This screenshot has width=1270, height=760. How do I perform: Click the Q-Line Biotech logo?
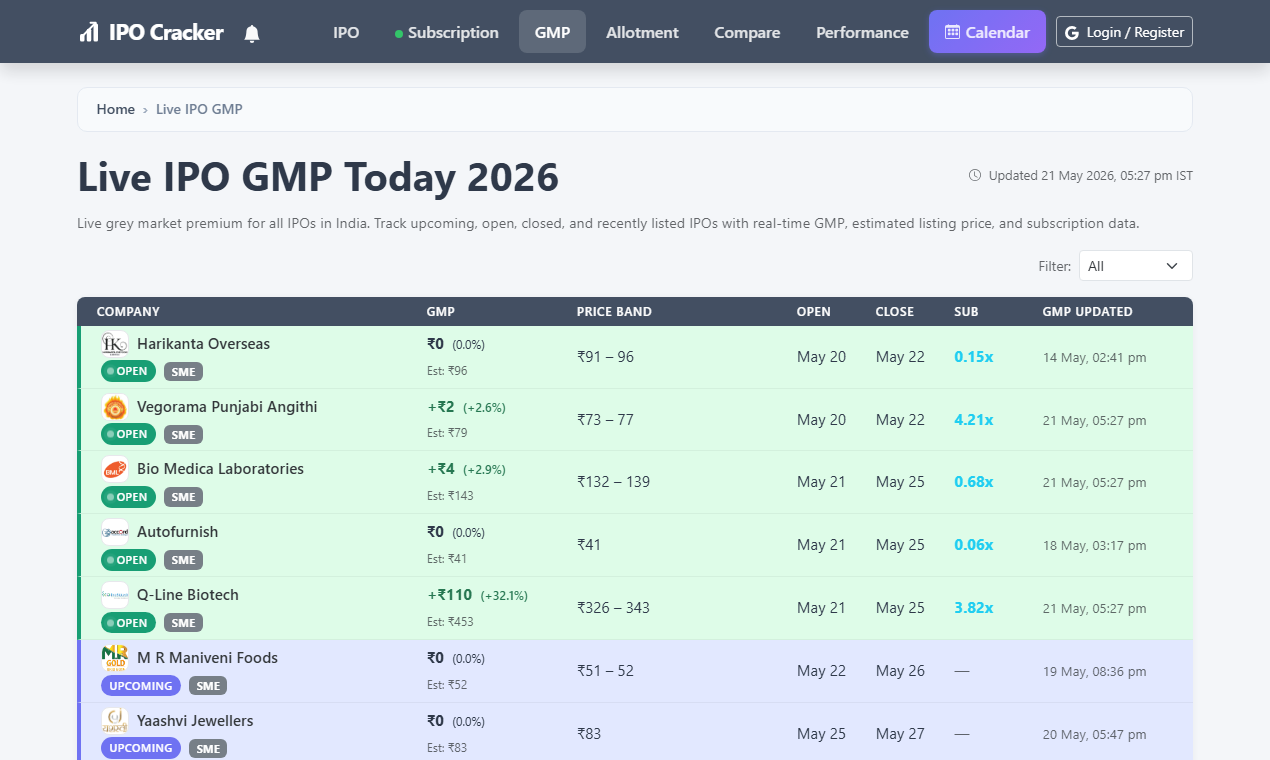tap(115, 595)
